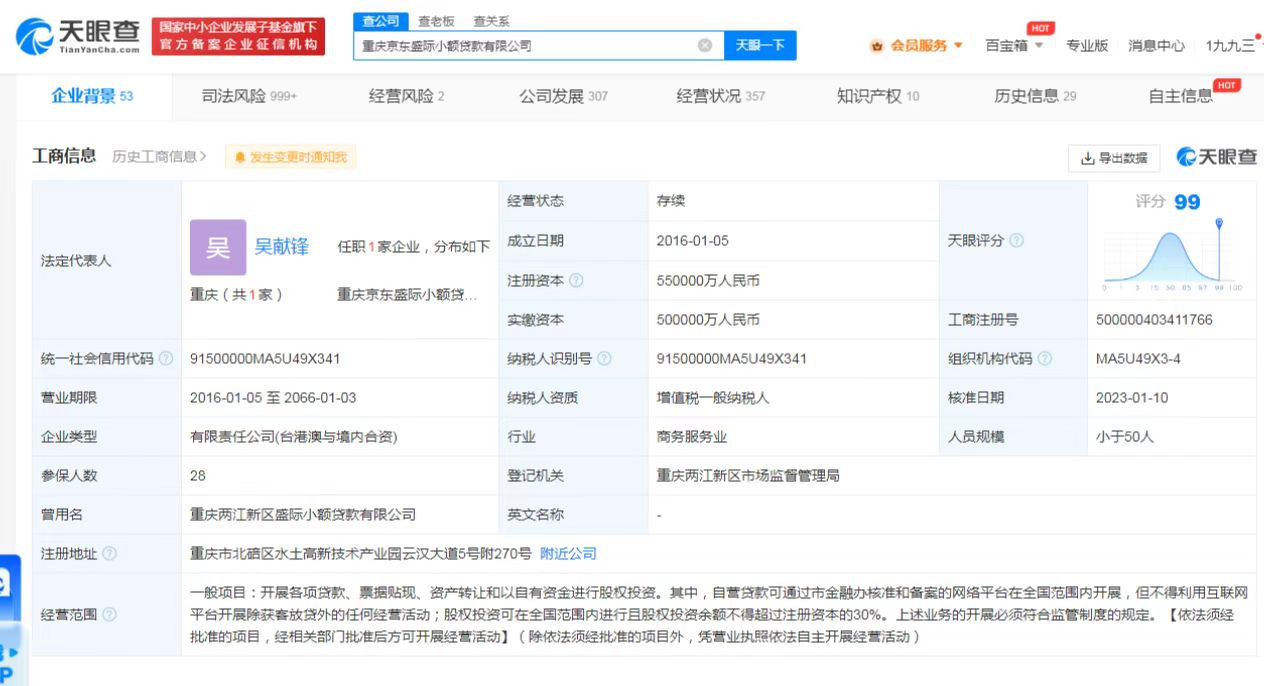Click the help icon next to 天眼评分
Viewport: 1264px width, 686px height.
[1016, 241]
